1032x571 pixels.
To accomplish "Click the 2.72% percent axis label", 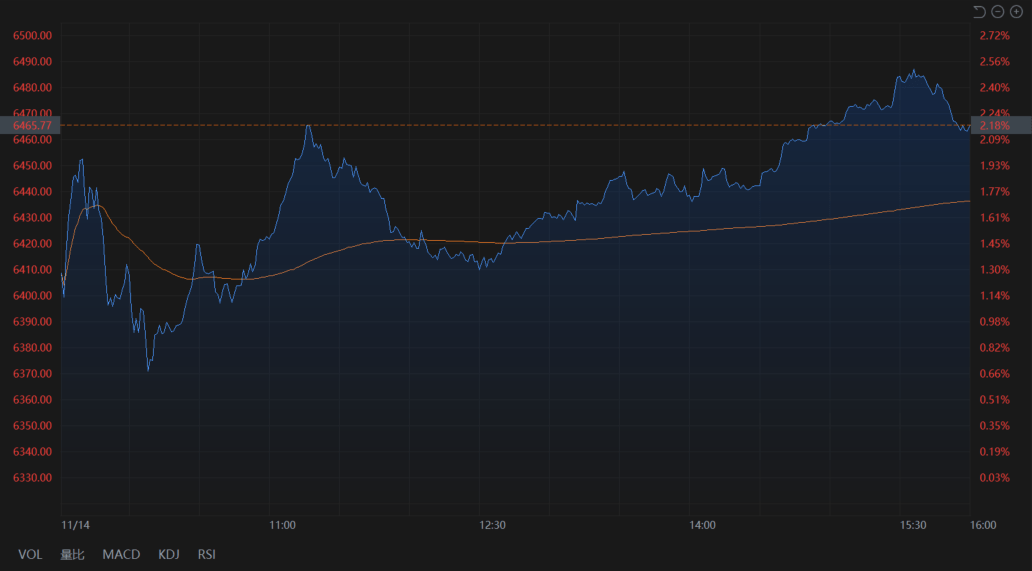I will tap(994, 36).
